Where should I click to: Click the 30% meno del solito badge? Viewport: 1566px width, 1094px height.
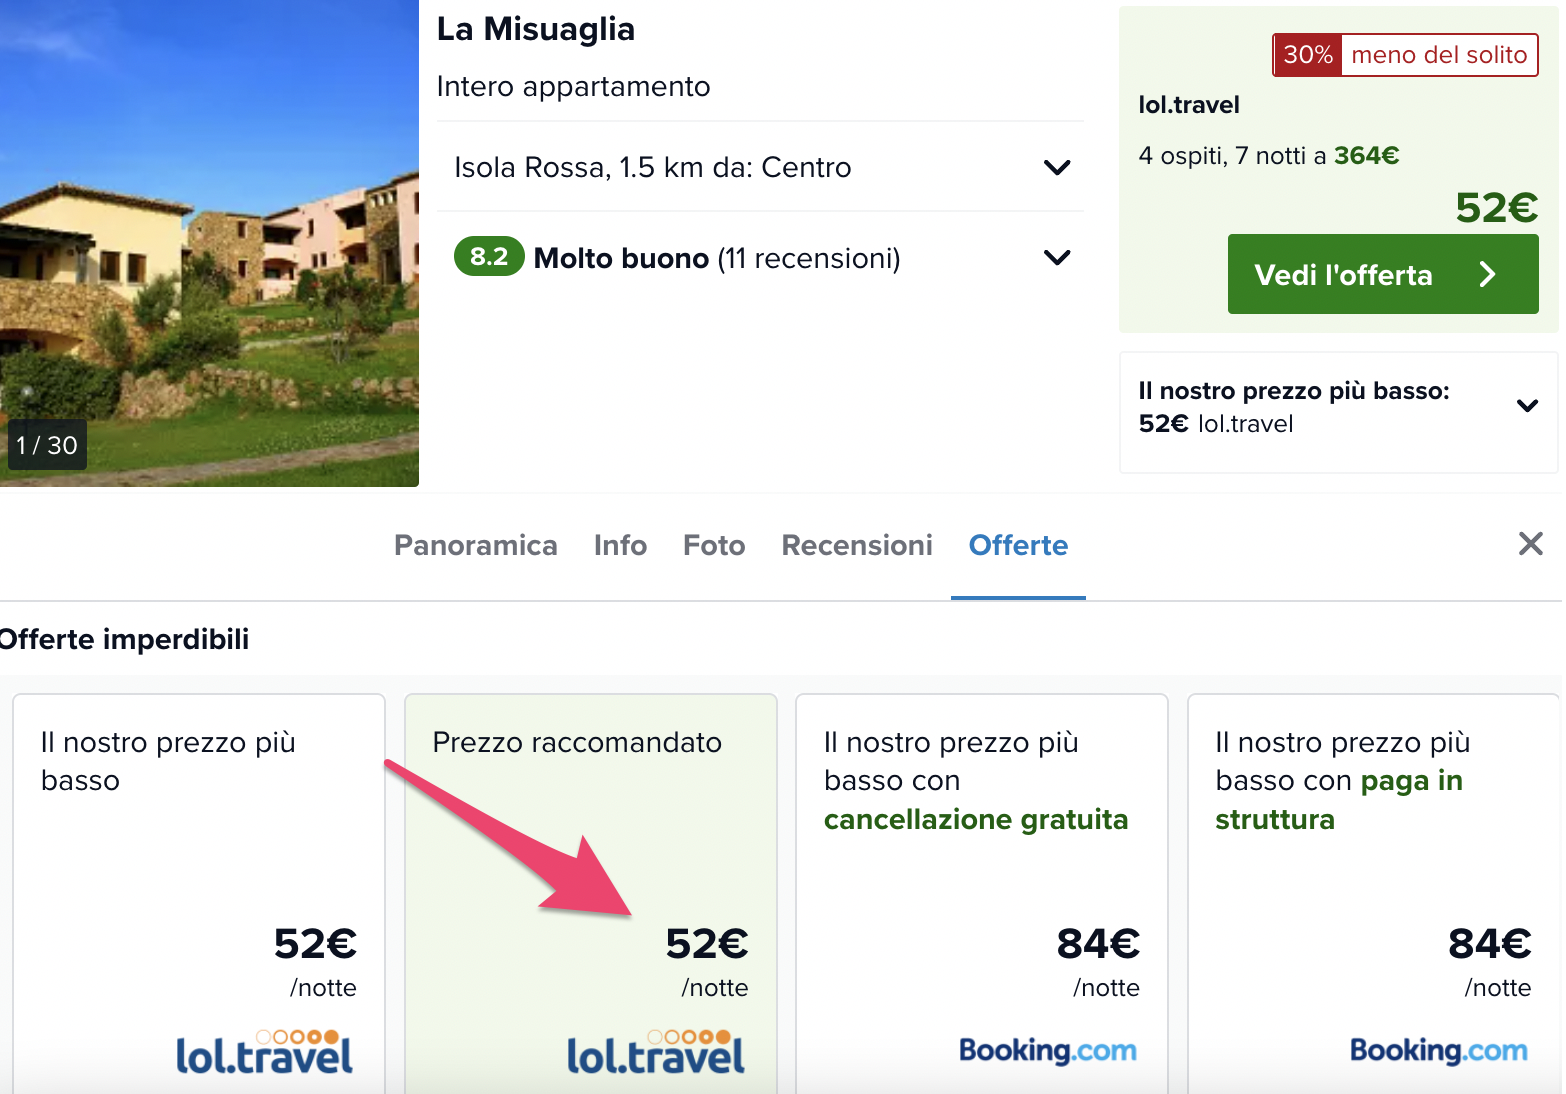point(1404,55)
